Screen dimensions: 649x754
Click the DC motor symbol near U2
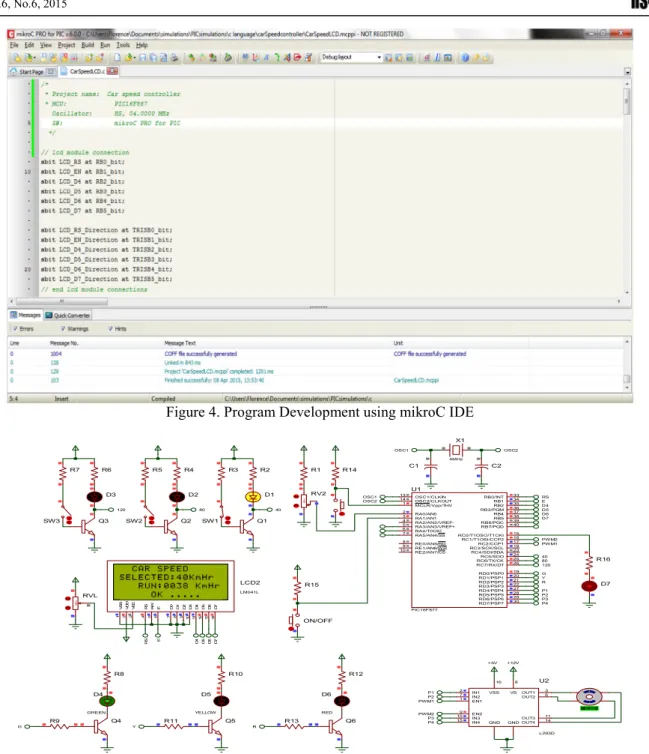(589, 696)
